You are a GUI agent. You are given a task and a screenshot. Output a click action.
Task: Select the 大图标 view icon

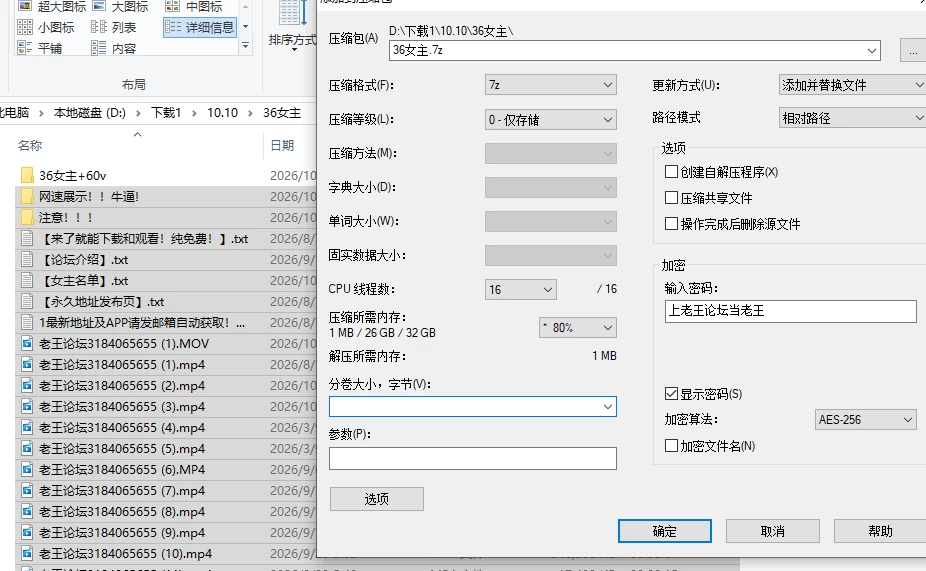tap(99, 6)
